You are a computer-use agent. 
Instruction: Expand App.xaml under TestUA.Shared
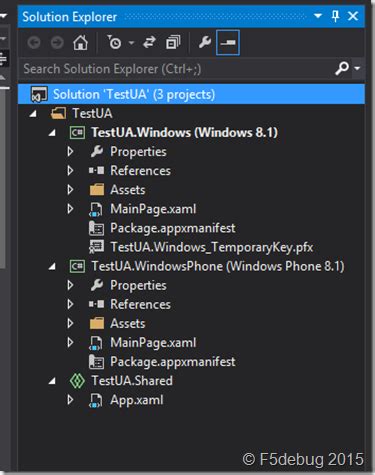point(70,400)
